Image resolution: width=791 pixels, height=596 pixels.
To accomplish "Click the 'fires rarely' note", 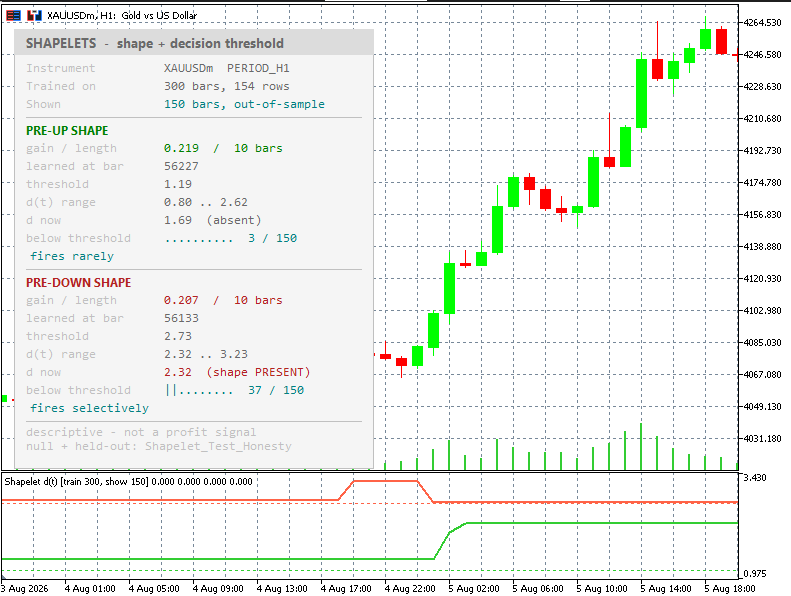I will click(x=72, y=256).
